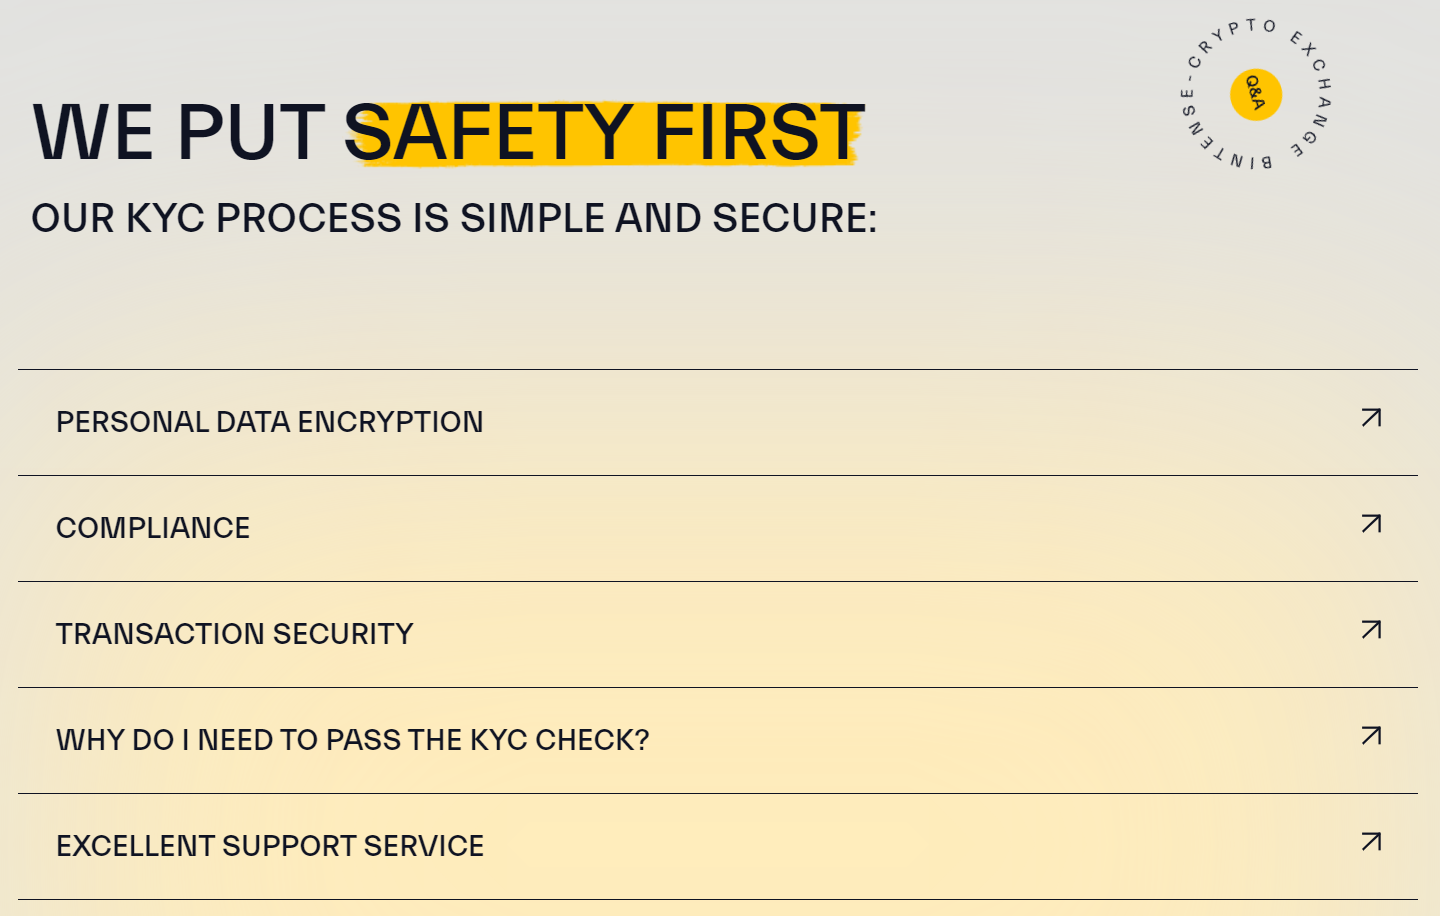Click the arrow icon in the Compliance row

[x=1371, y=524]
